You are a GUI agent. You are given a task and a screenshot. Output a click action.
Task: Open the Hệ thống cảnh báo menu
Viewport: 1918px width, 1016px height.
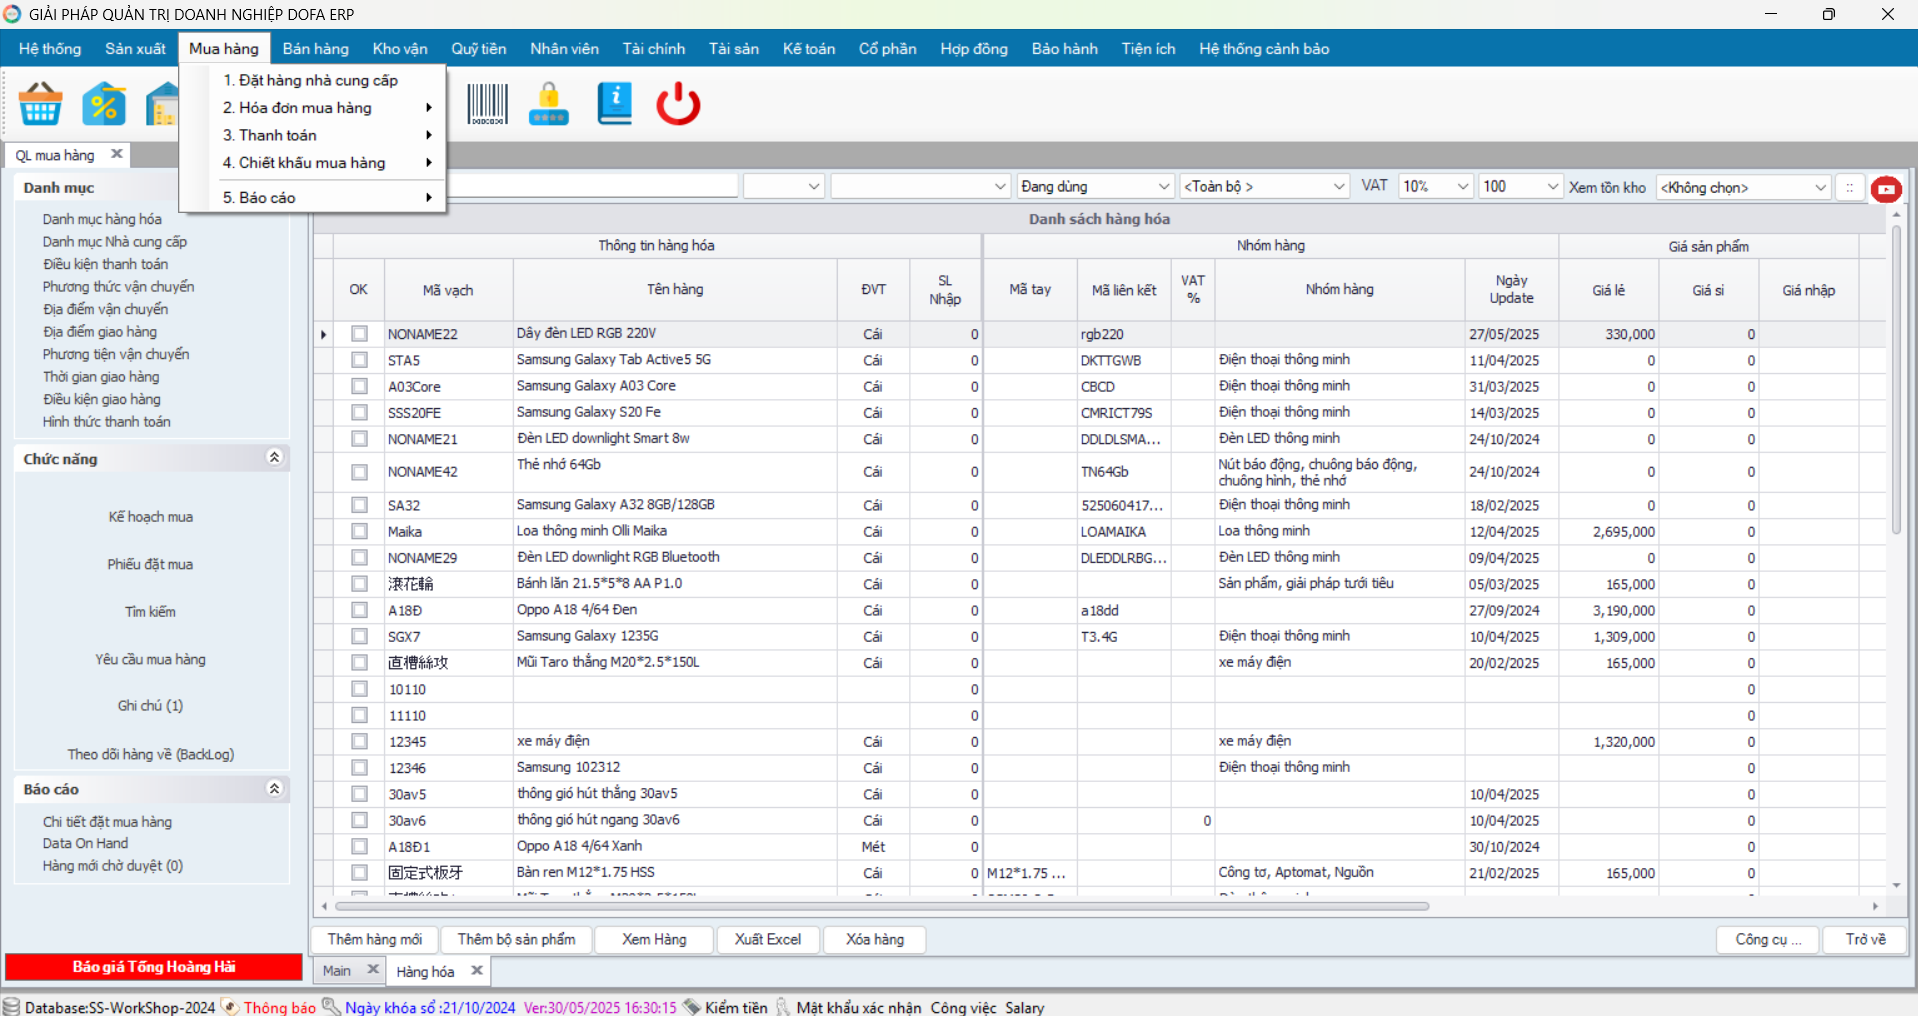pos(1264,48)
